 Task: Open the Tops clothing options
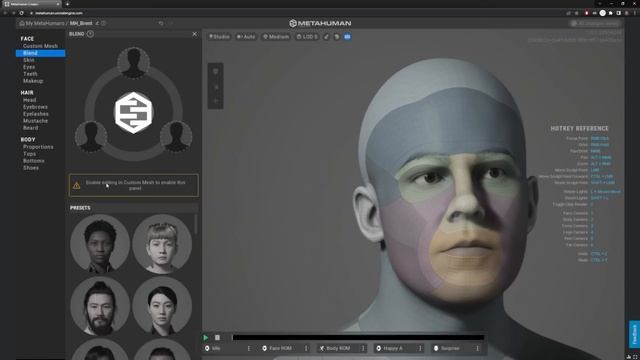(29, 154)
